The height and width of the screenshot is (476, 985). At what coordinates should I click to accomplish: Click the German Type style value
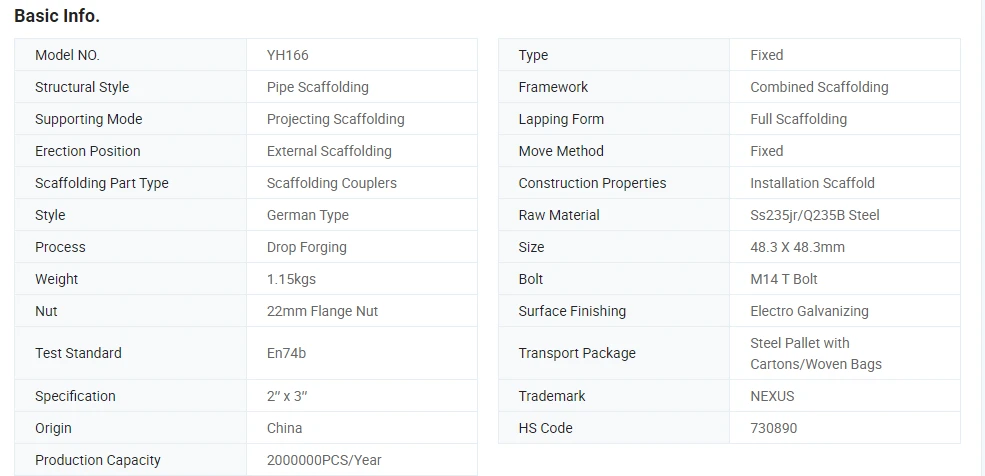(x=308, y=215)
